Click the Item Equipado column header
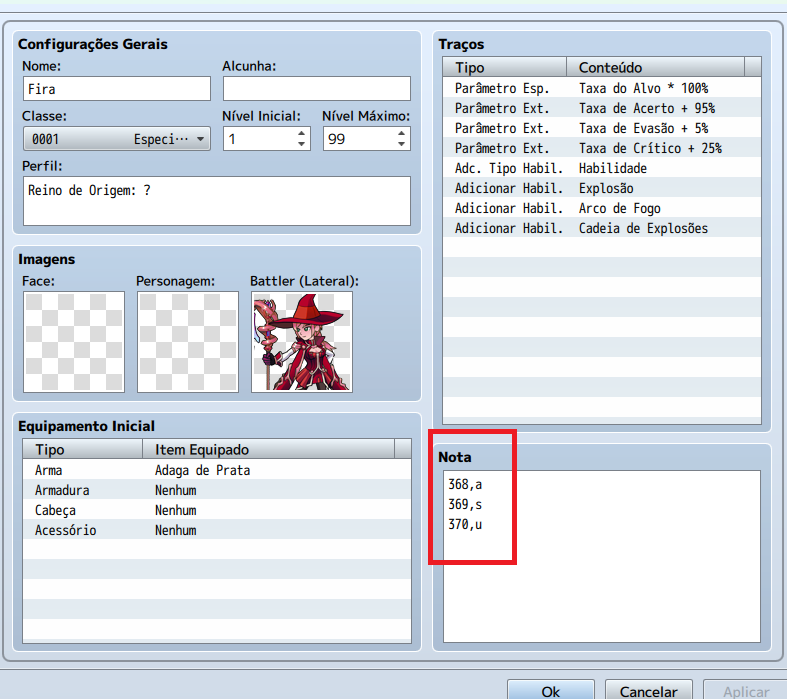The width and height of the screenshot is (787, 699). tap(269, 449)
